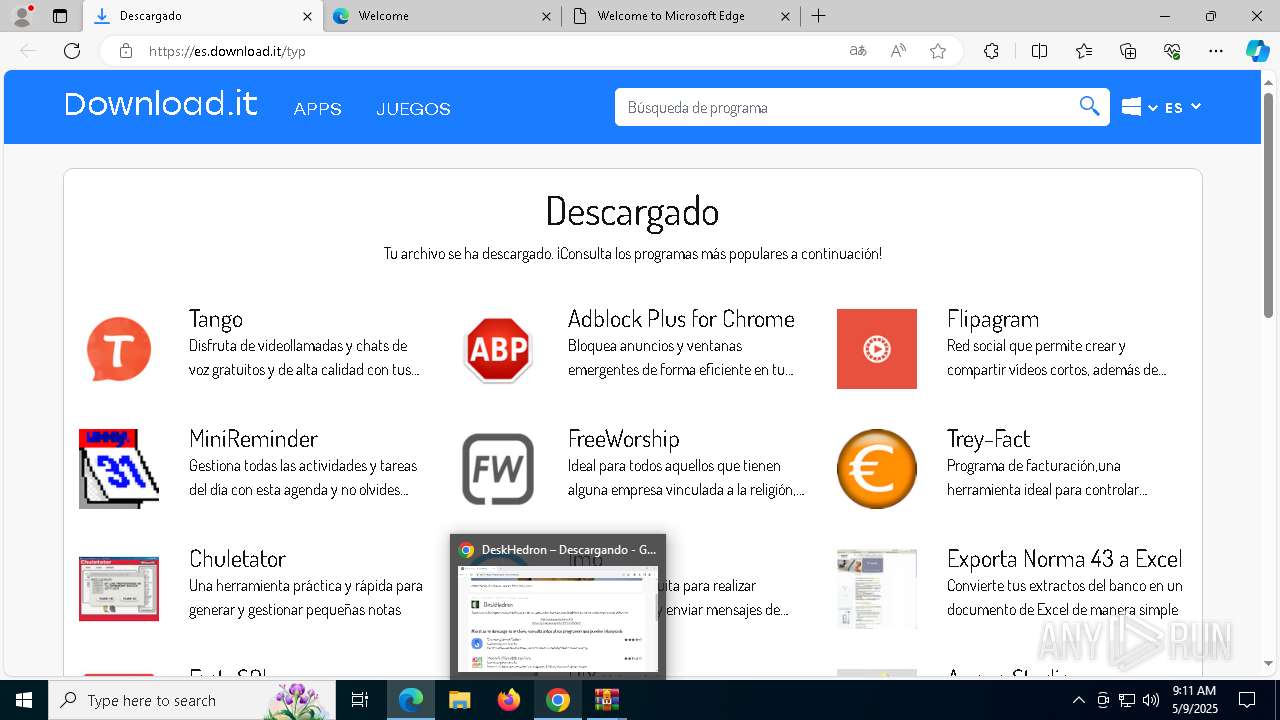
Task: Click the Exporta Norma 43 thumbnail
Action: (x=877, y=589)
